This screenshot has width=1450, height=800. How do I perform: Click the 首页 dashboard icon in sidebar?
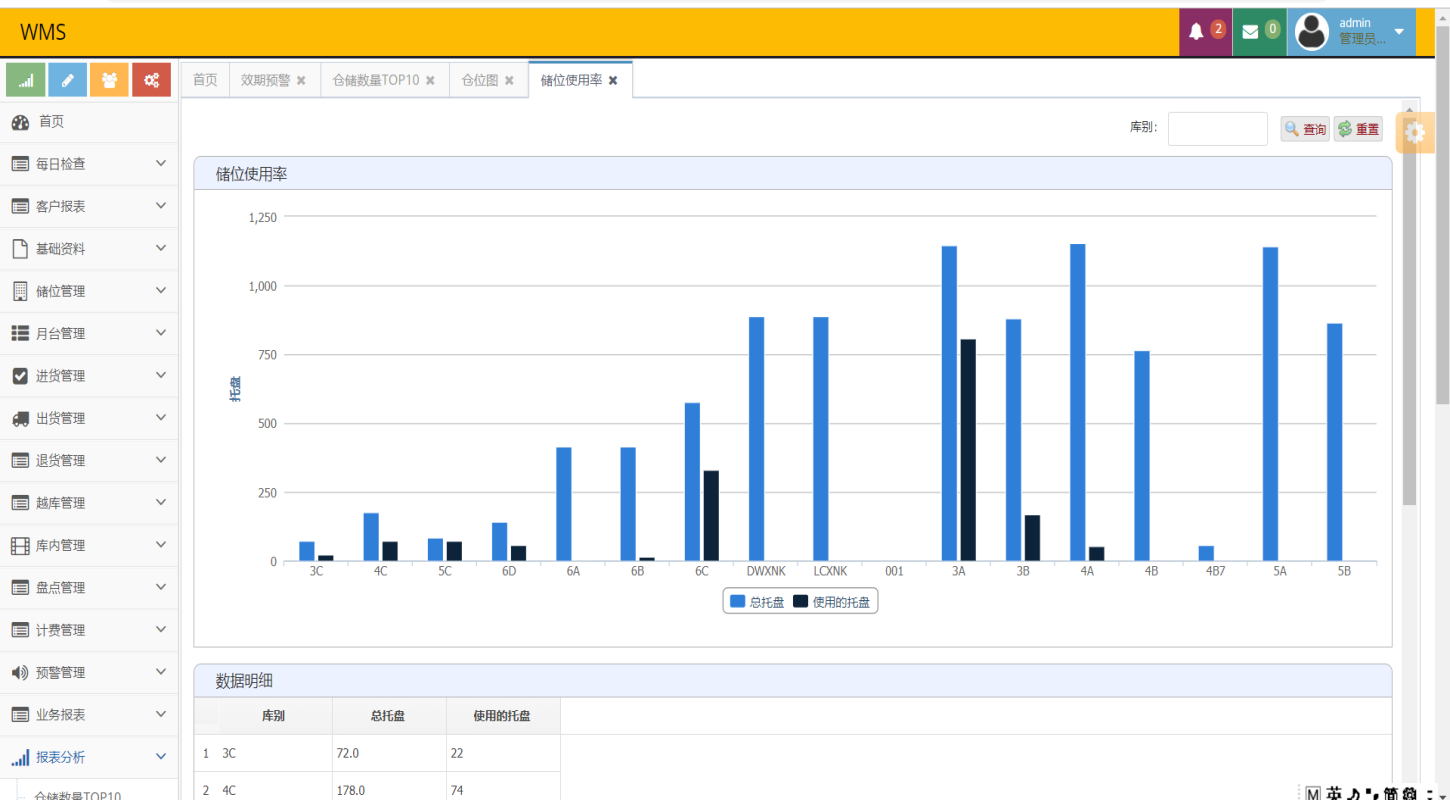pyautogui.click(x=20, y=122)
